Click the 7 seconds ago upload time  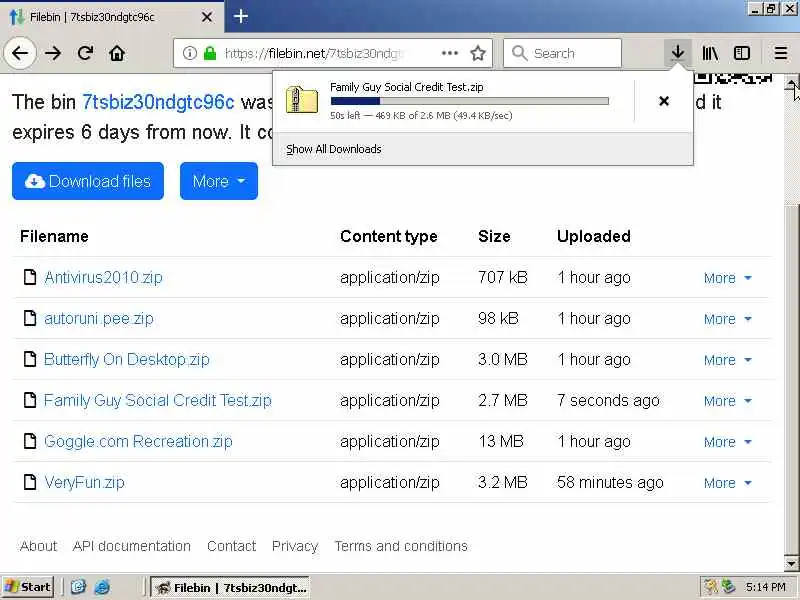tap(608, 401)
